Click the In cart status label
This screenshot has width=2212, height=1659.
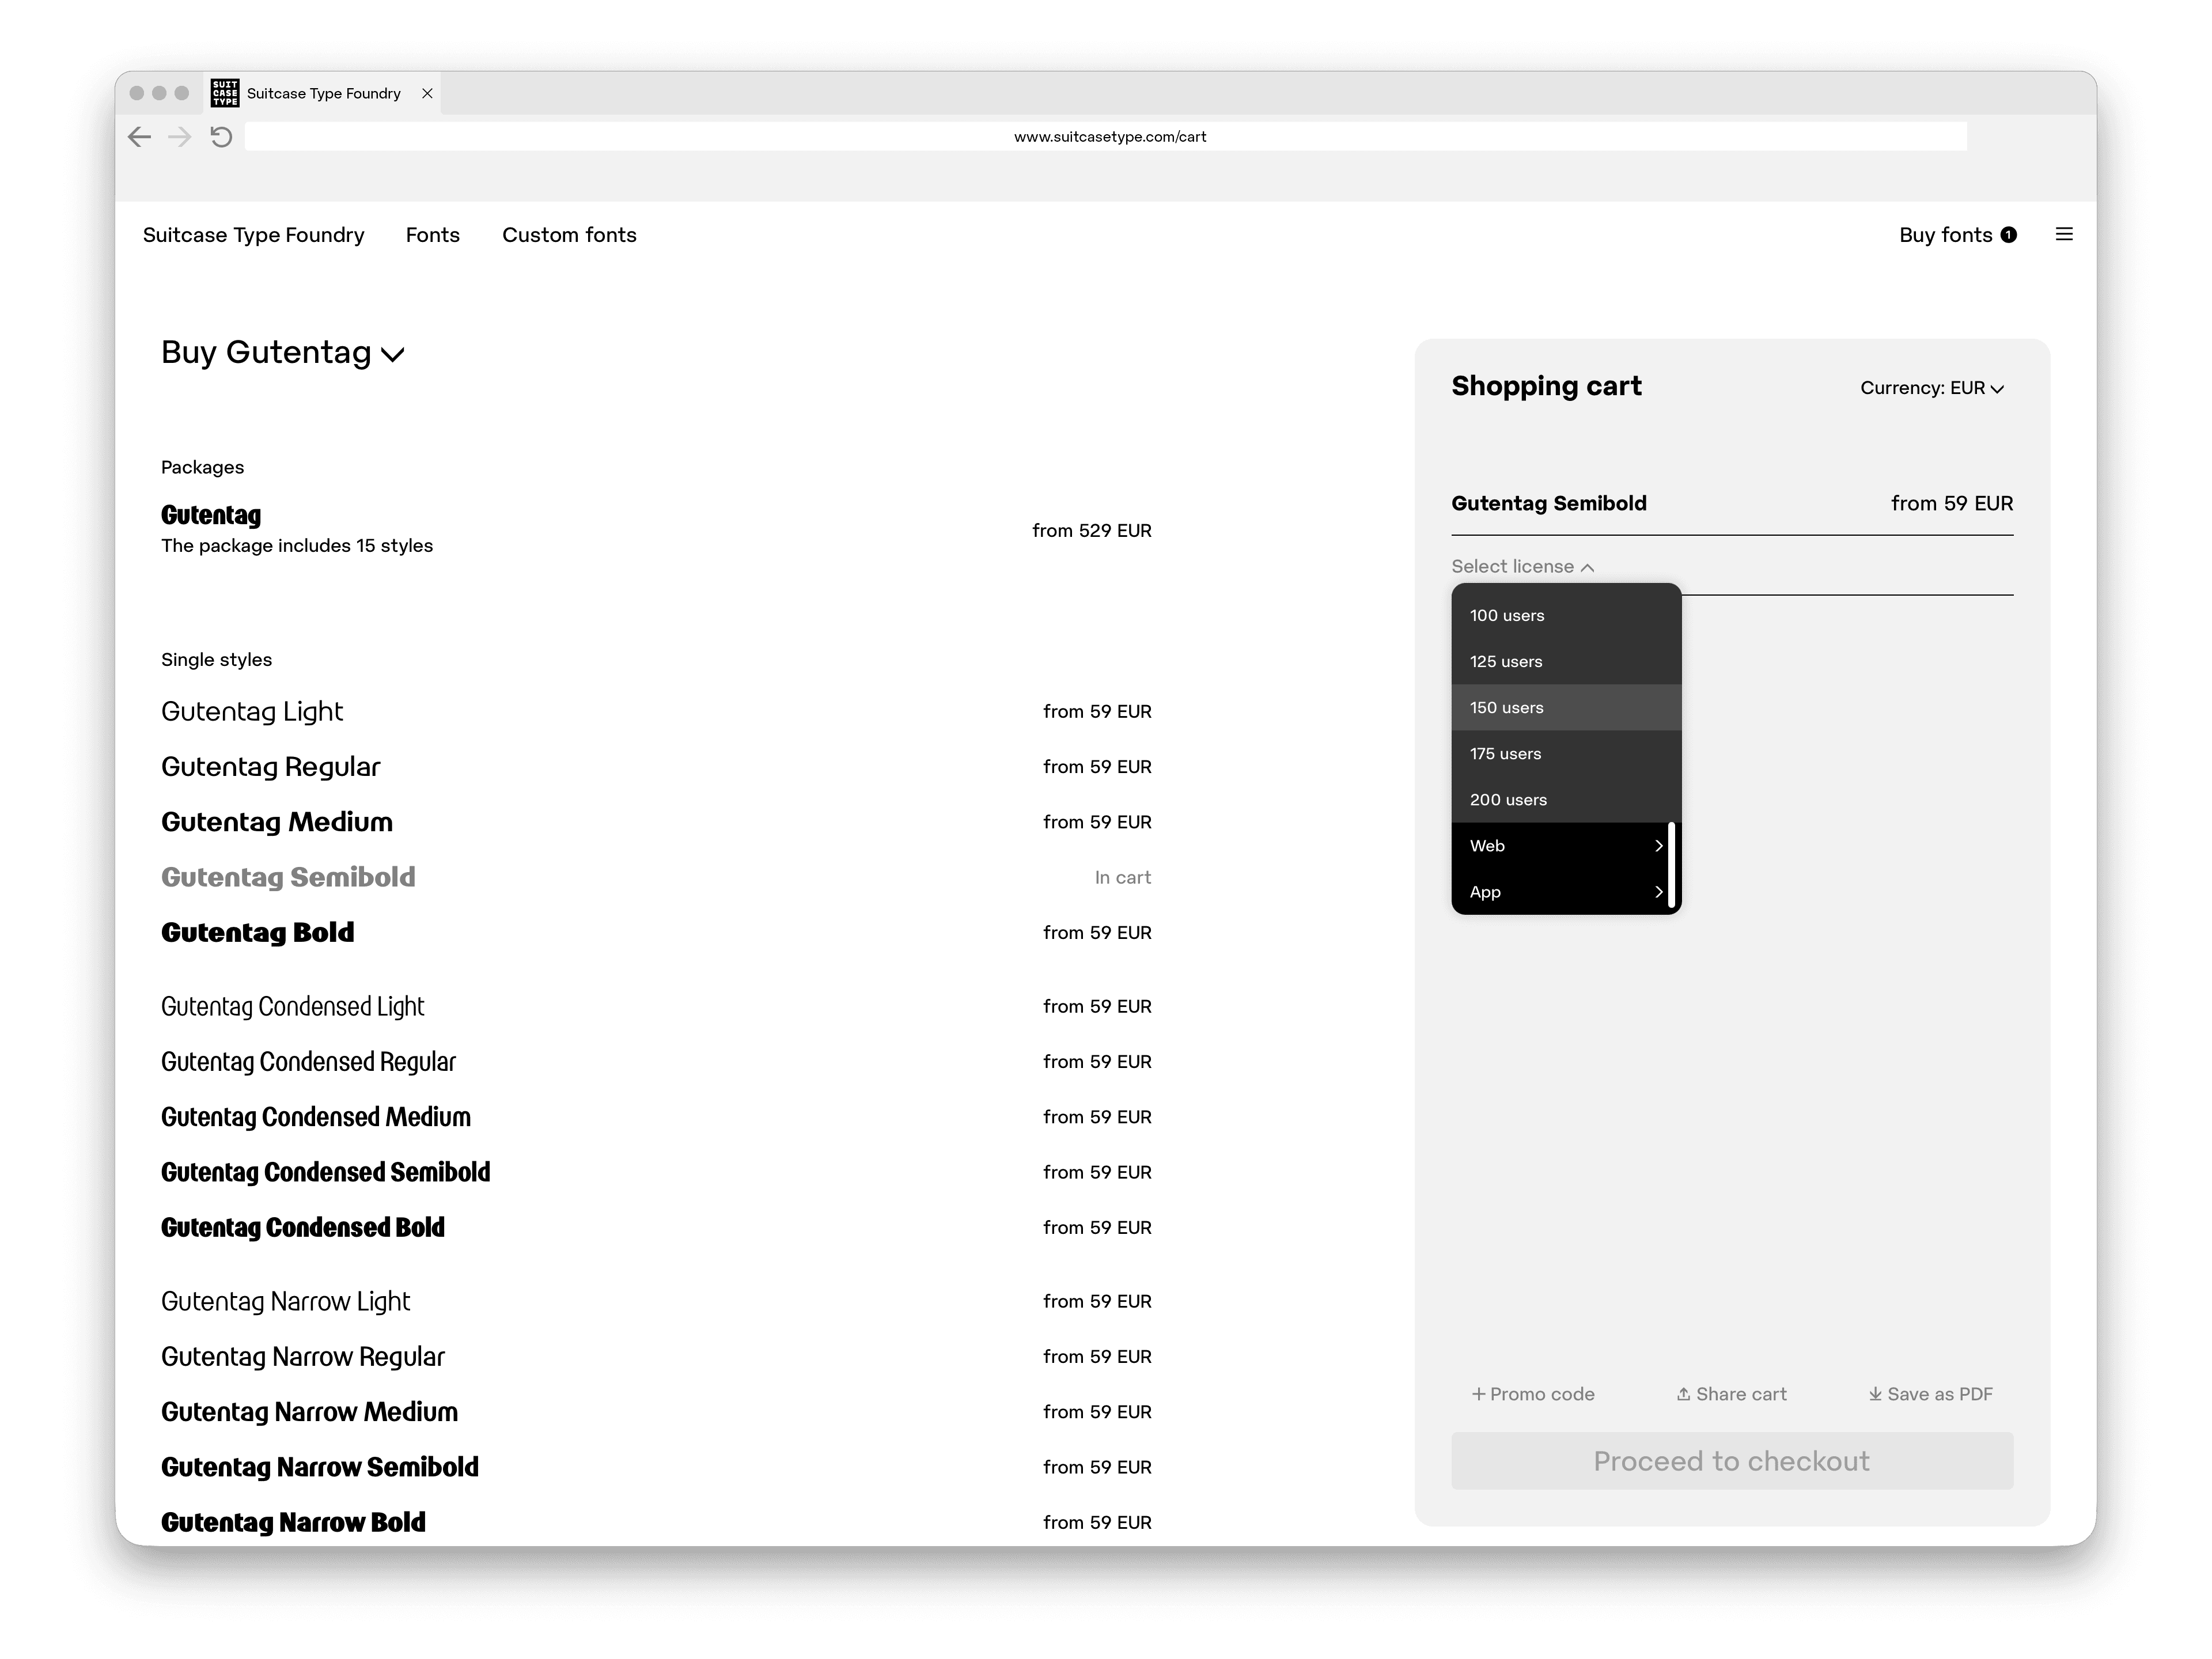tap(1123, 877)
